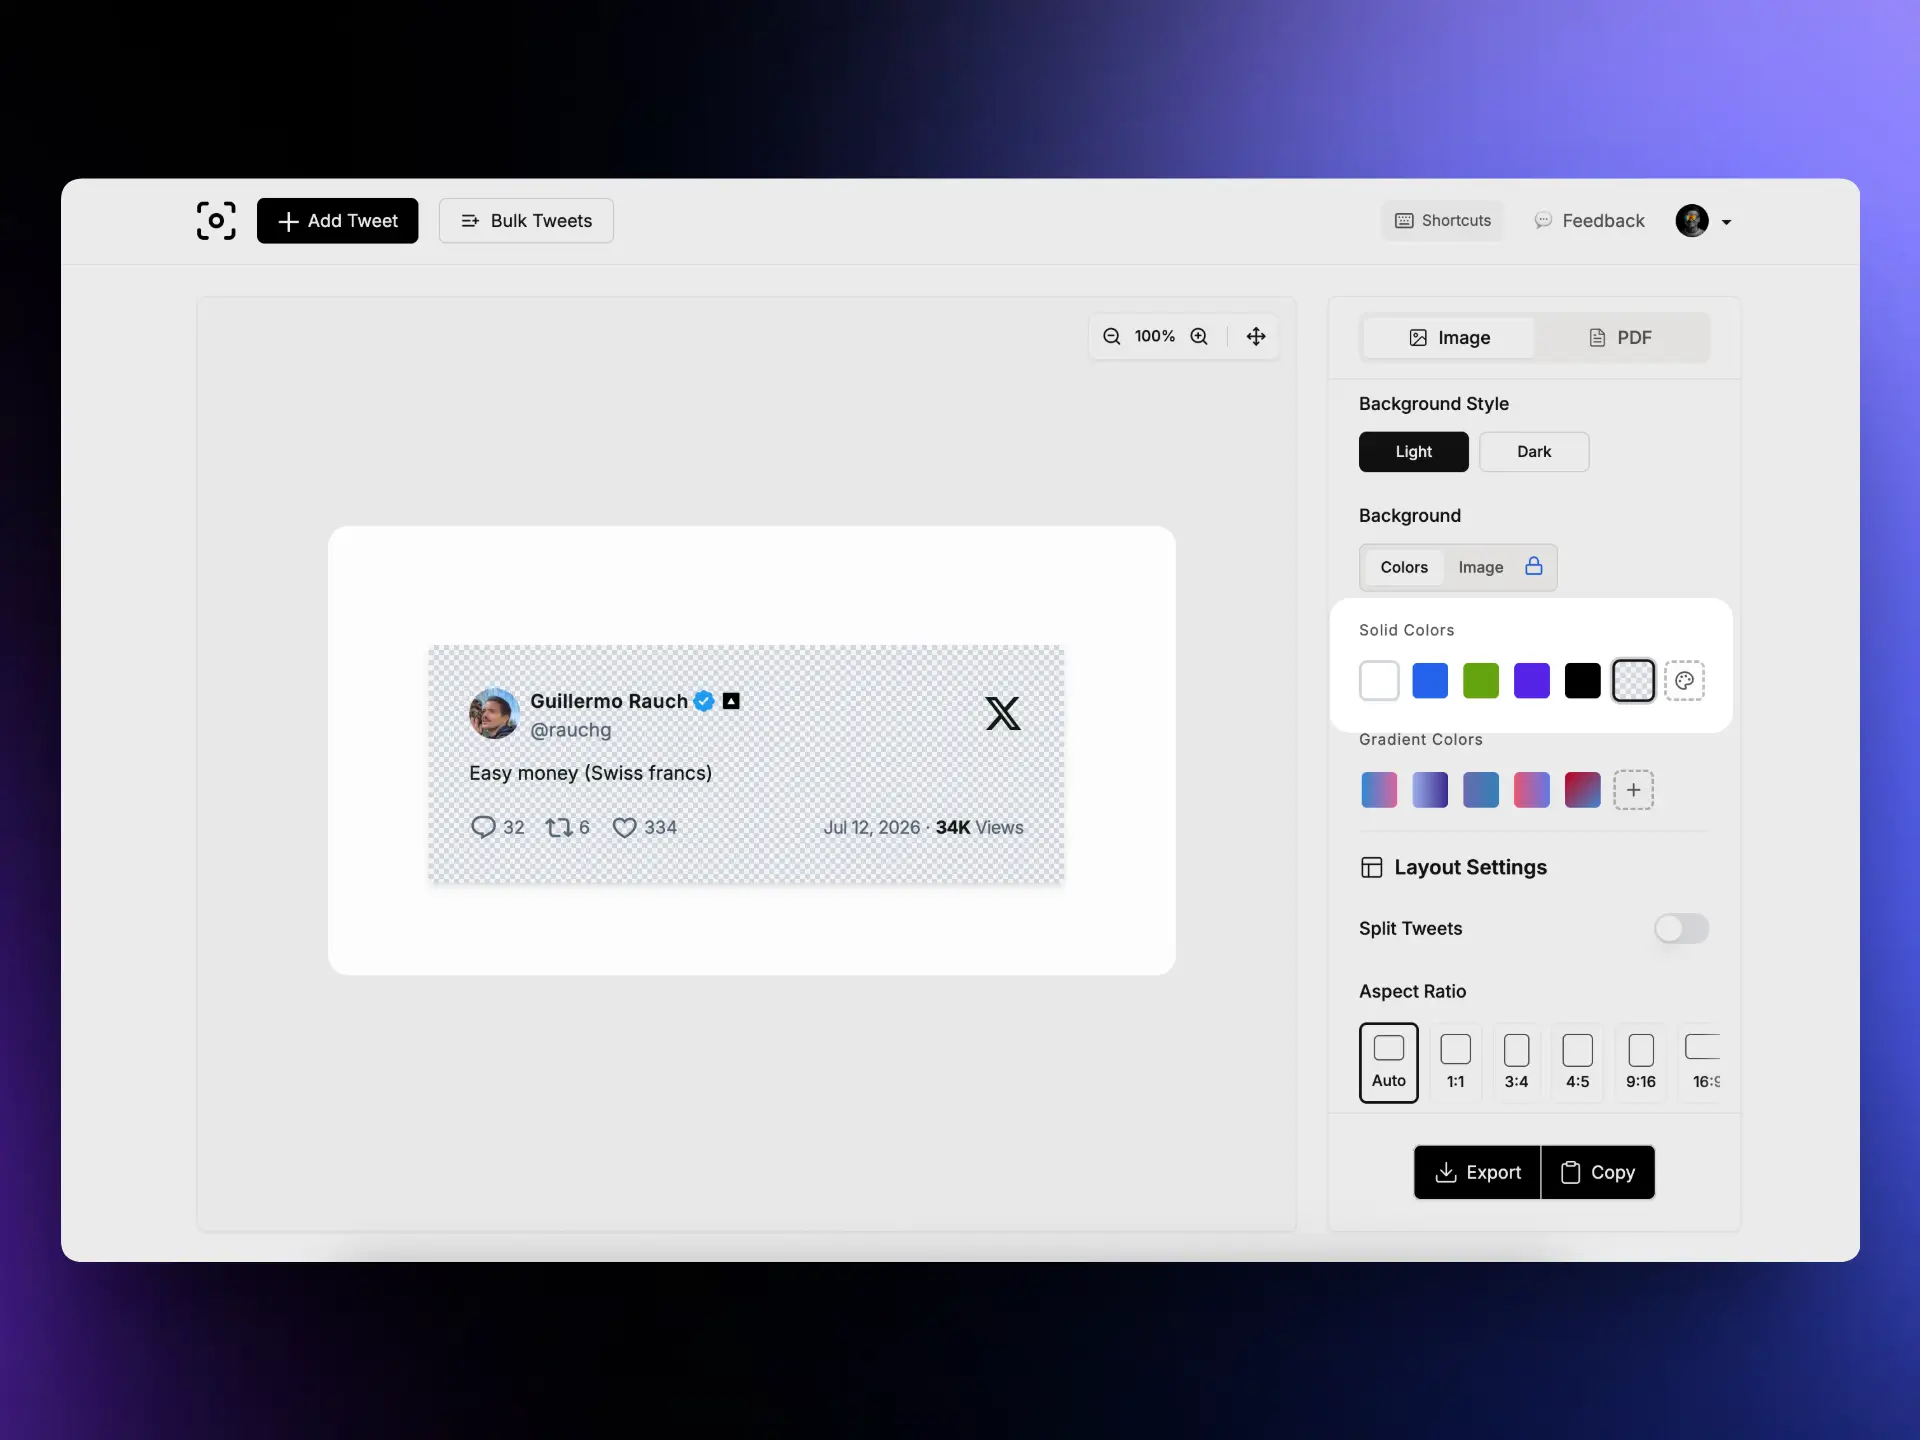Click the verified badge next to Guillermo Rauch
Viewport: 1920px width, 1440px height.
[704, 701]
